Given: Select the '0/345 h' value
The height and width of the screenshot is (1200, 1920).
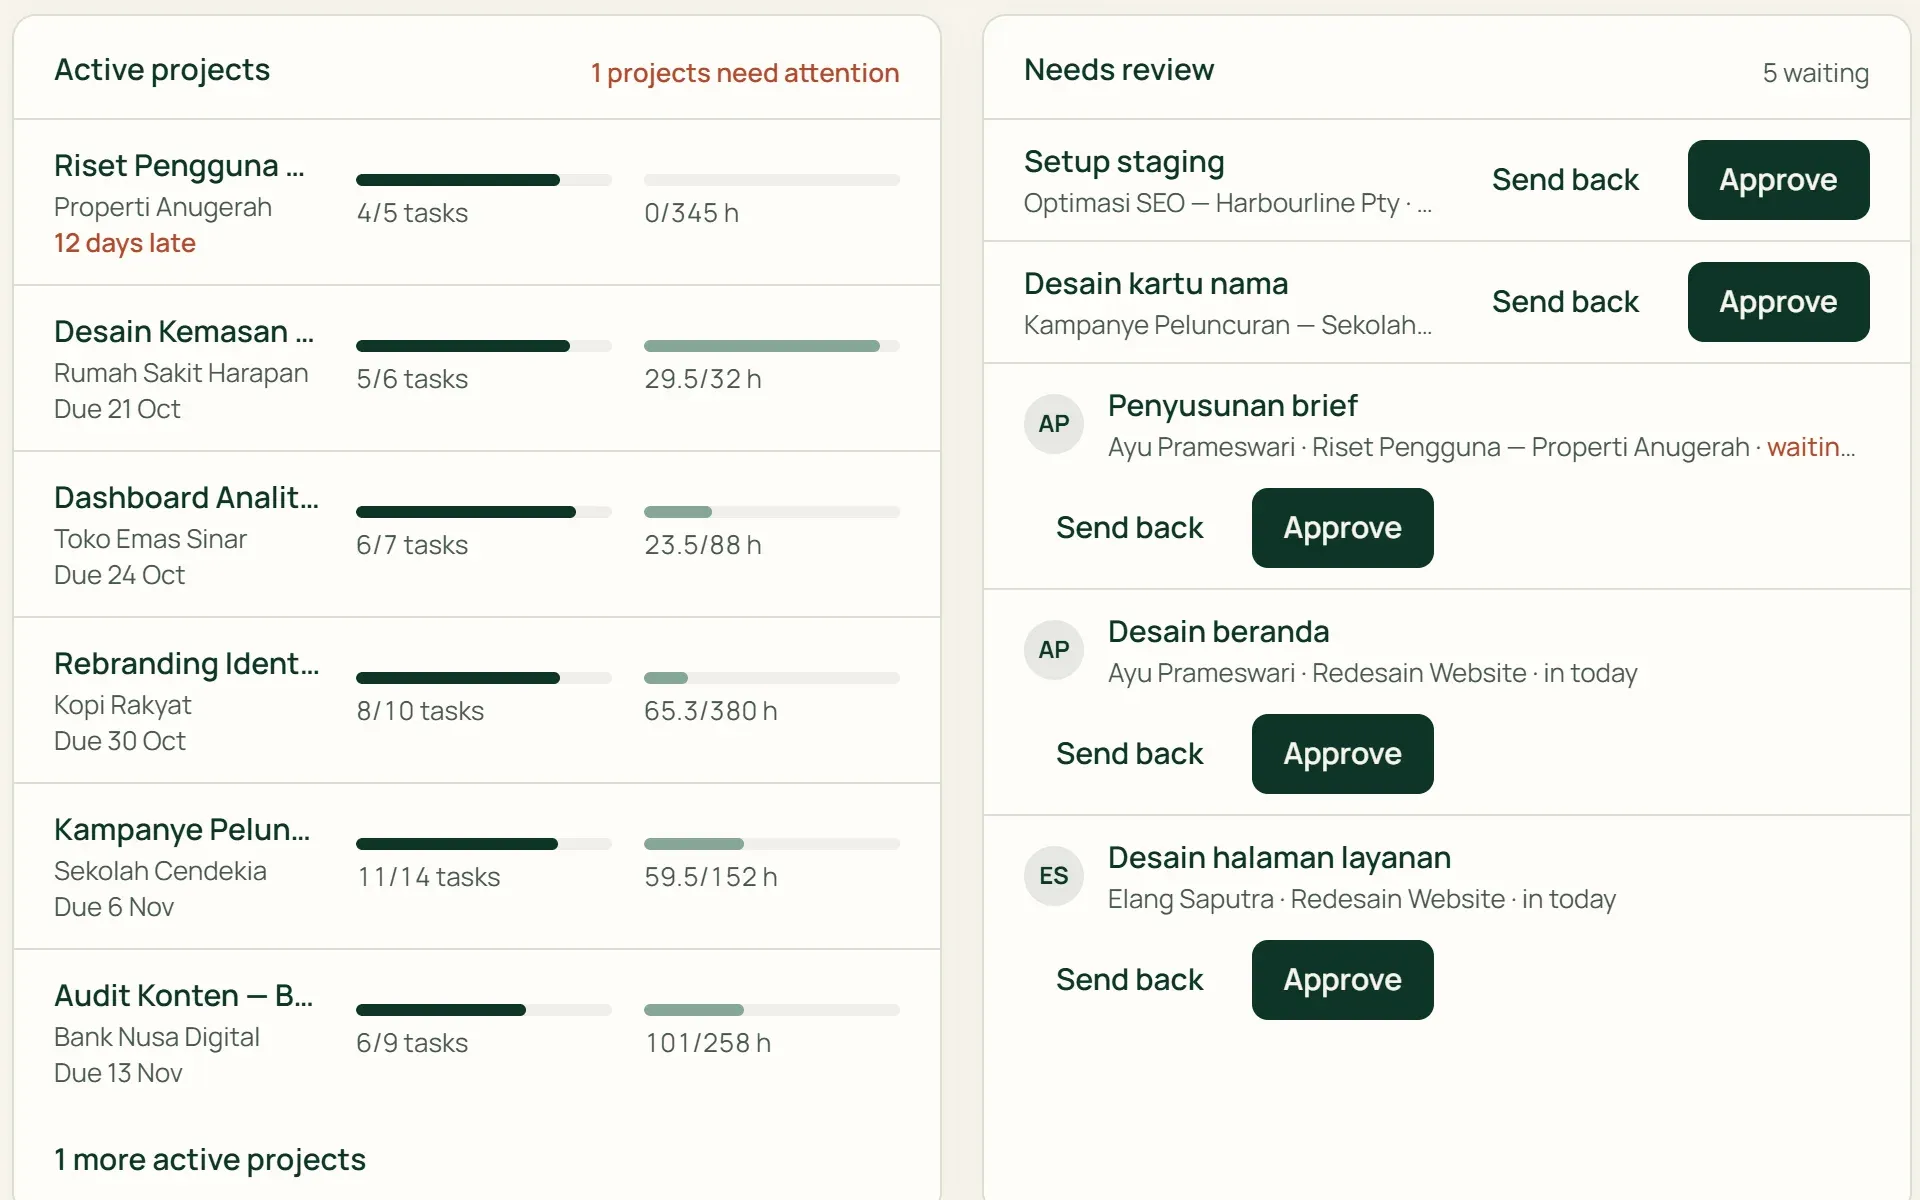Looking at the screenshot, I should point(691,213).
